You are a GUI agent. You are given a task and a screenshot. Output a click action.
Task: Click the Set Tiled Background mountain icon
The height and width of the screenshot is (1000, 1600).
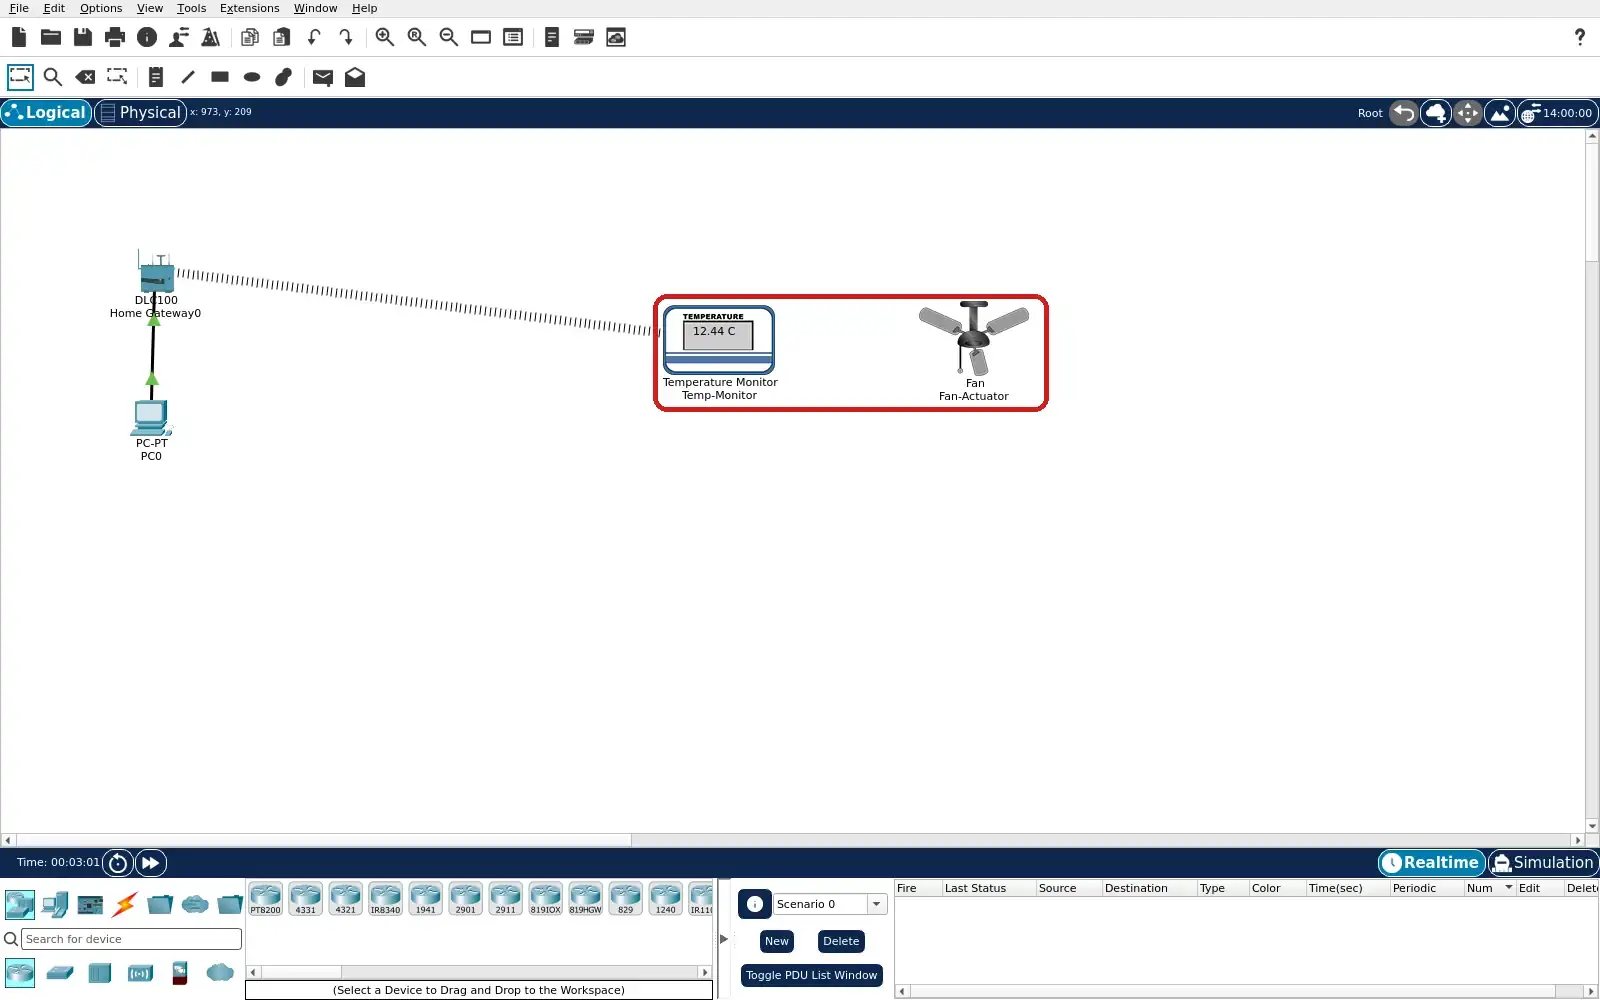[1500, 113]
